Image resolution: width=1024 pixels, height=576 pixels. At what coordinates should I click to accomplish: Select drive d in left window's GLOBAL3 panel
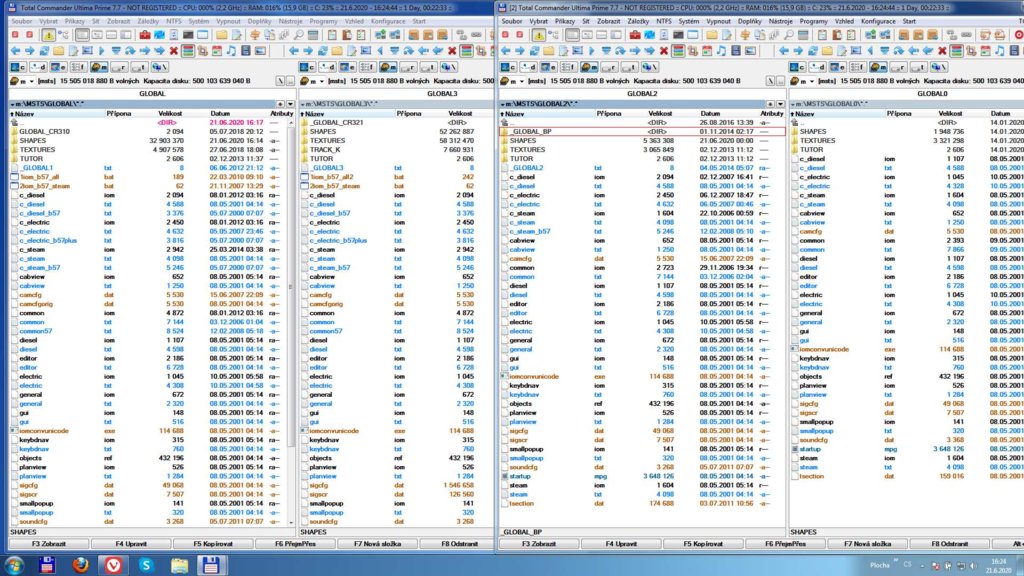coord(328,67)
